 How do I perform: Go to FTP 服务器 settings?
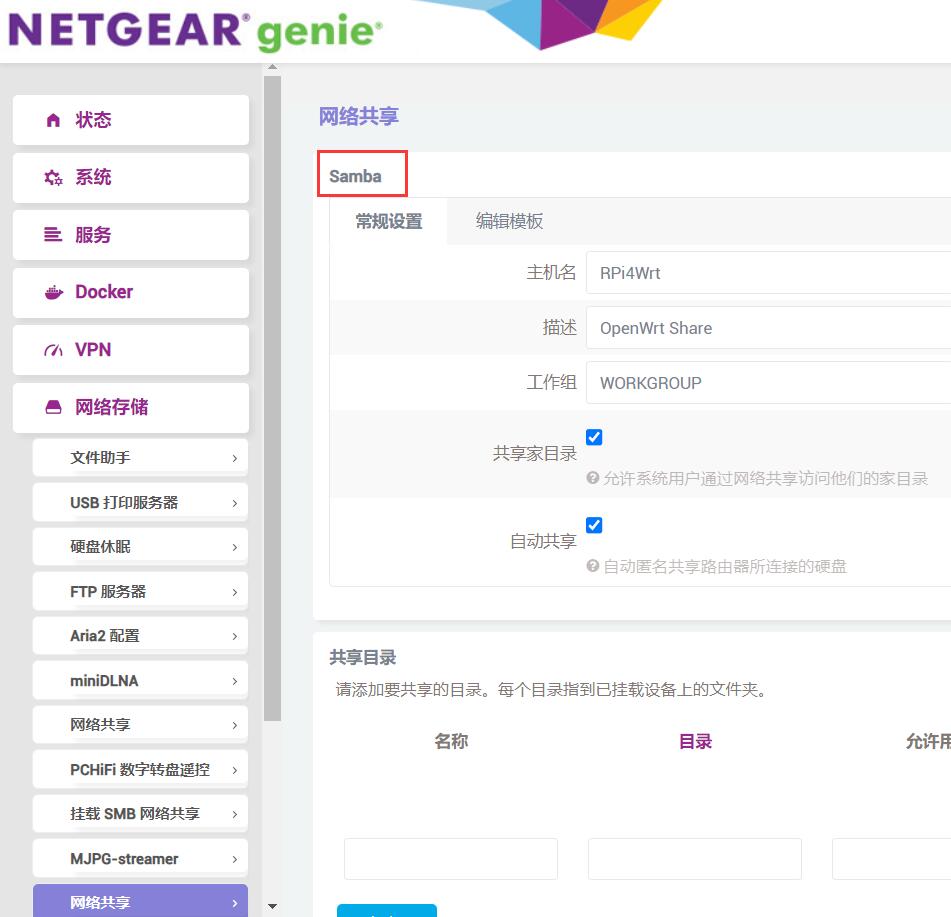pyautogui.click(x=140, y=592)
